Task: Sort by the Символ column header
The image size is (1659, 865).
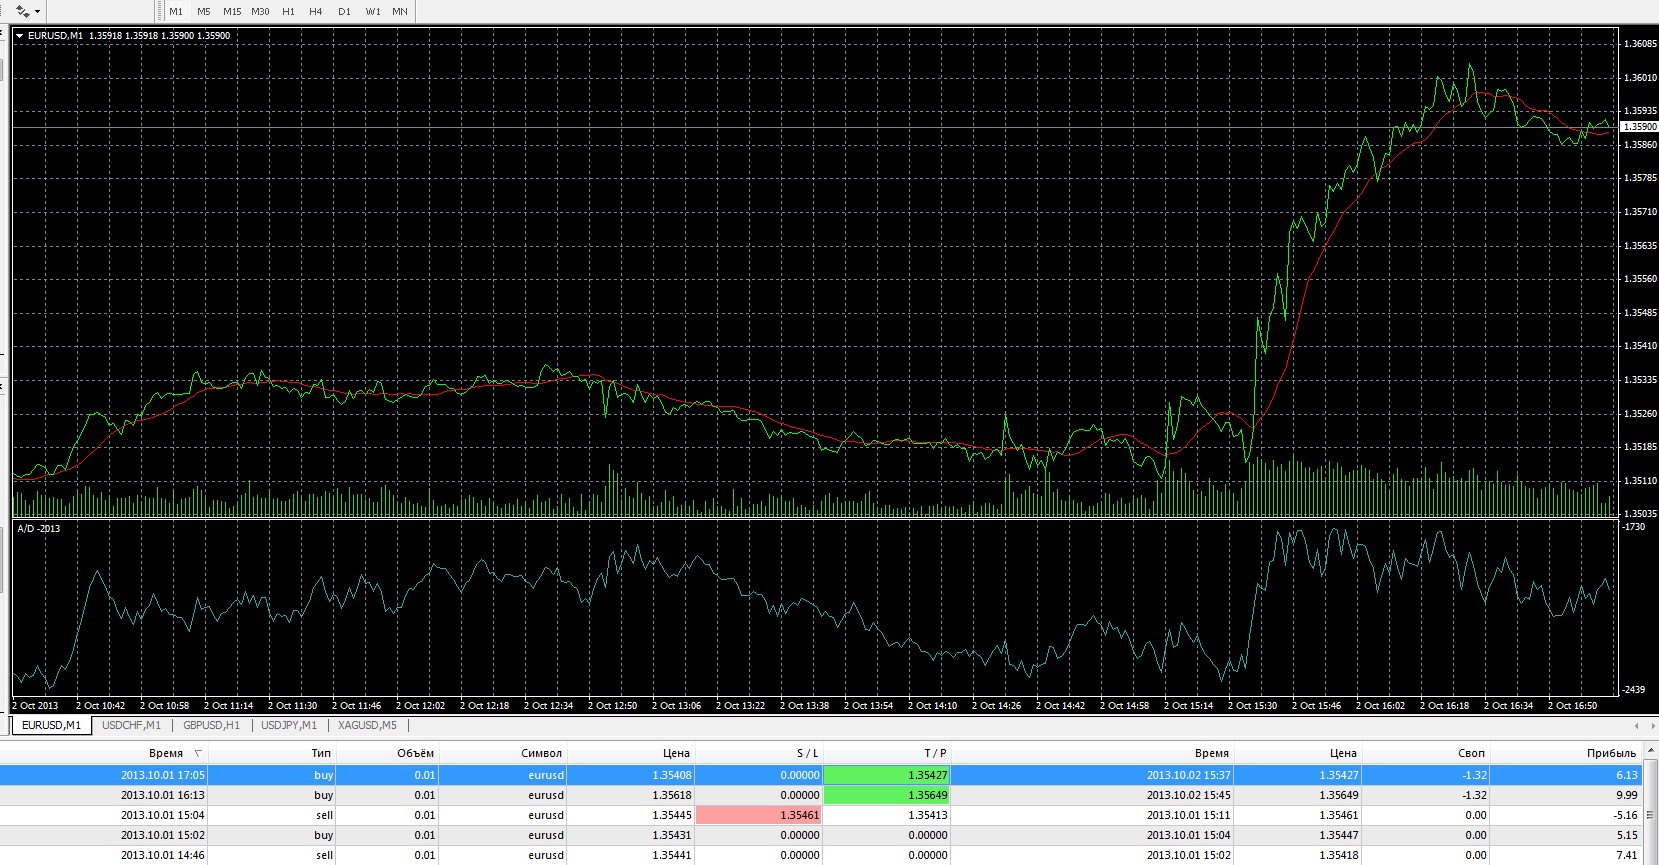Action: point(502,753)
